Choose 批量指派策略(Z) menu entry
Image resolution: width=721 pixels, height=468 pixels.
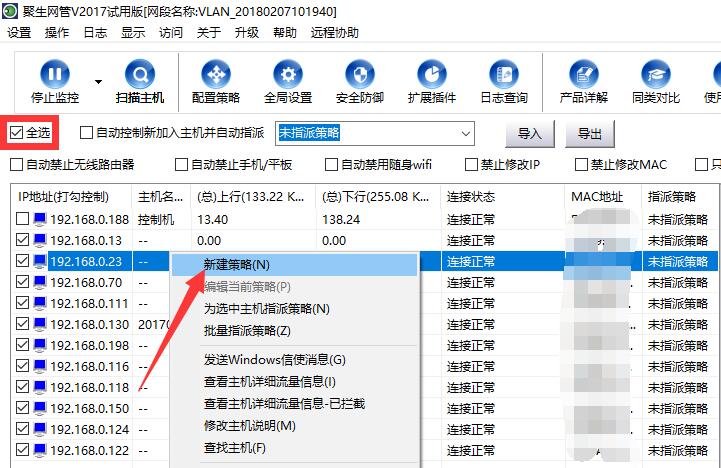click(x=294, y=331)
